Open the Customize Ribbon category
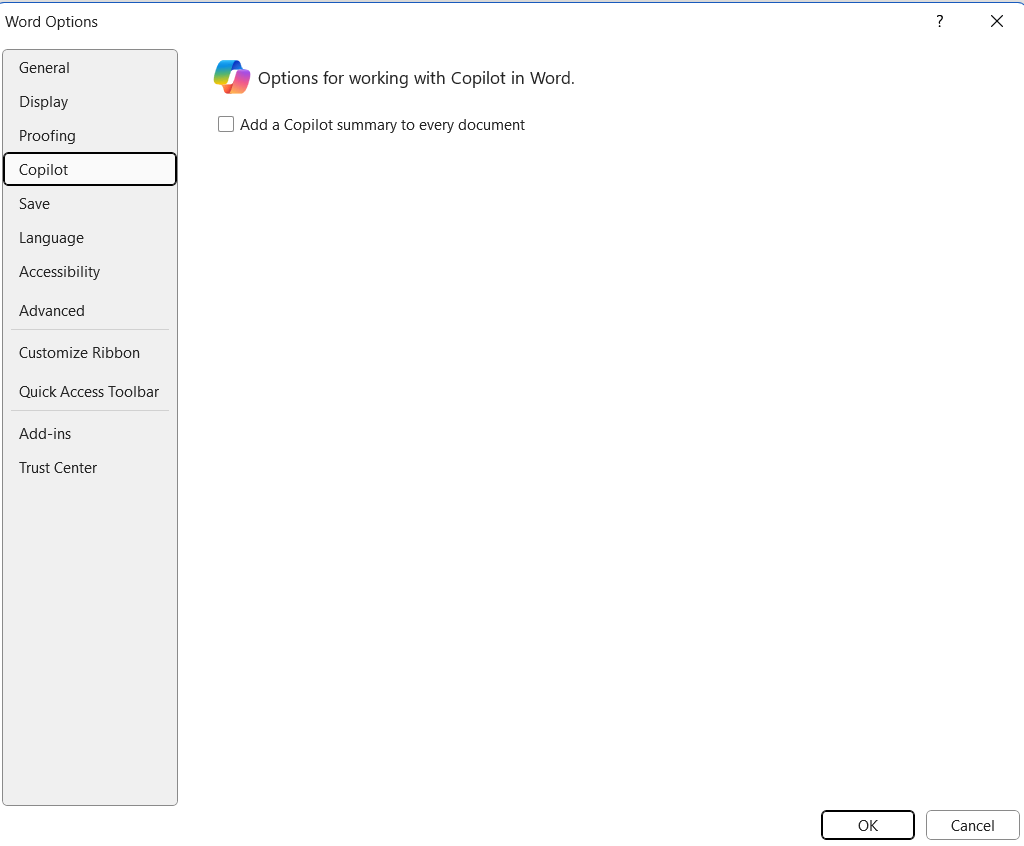Image resolution: width=1024 pixels, height=846 pixels. point(89,353)
